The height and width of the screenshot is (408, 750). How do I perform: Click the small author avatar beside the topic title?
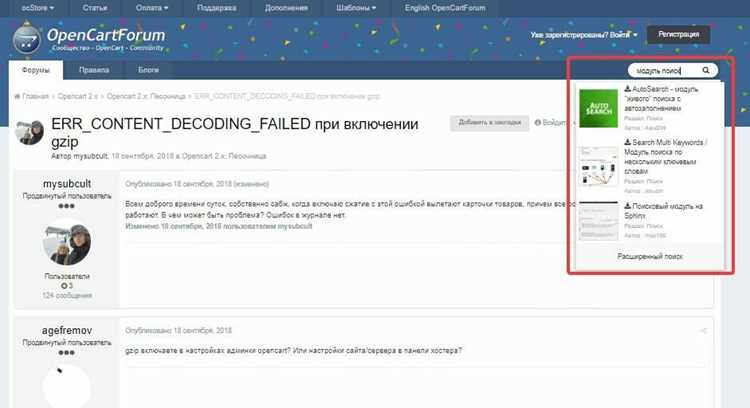pos(30,132)
